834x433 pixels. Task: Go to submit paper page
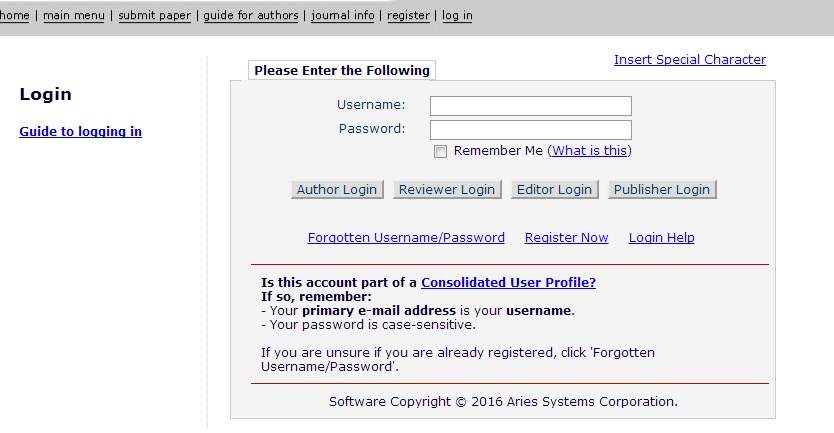coord(154,16)
